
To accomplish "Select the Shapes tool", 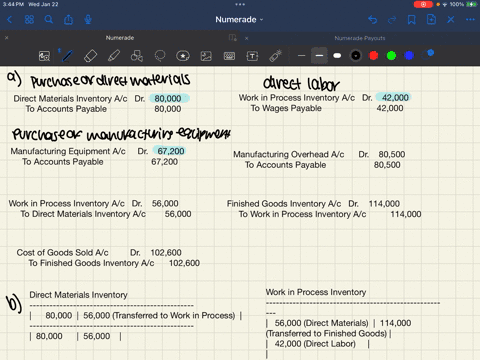I will pyautogui.click(x=137, y=56).
